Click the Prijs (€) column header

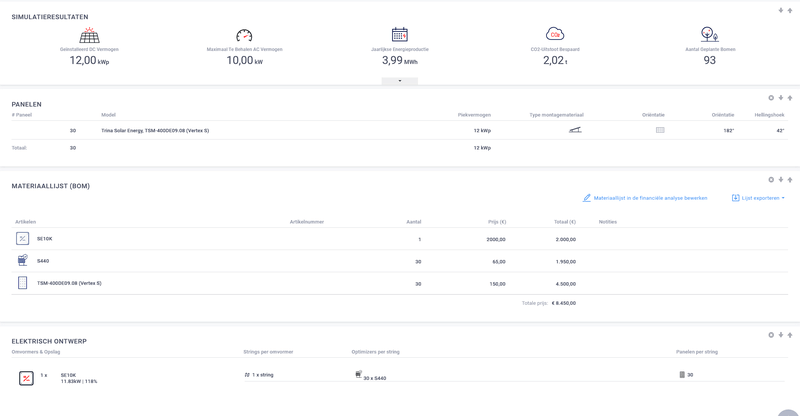[497, 222]
